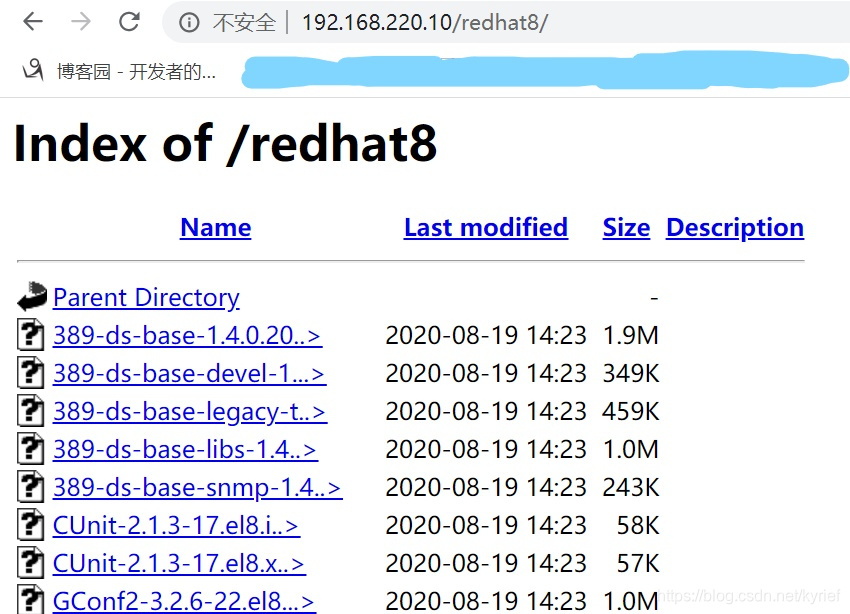Click file icon beside 389-ds-base-libs

tap(30, 448)
